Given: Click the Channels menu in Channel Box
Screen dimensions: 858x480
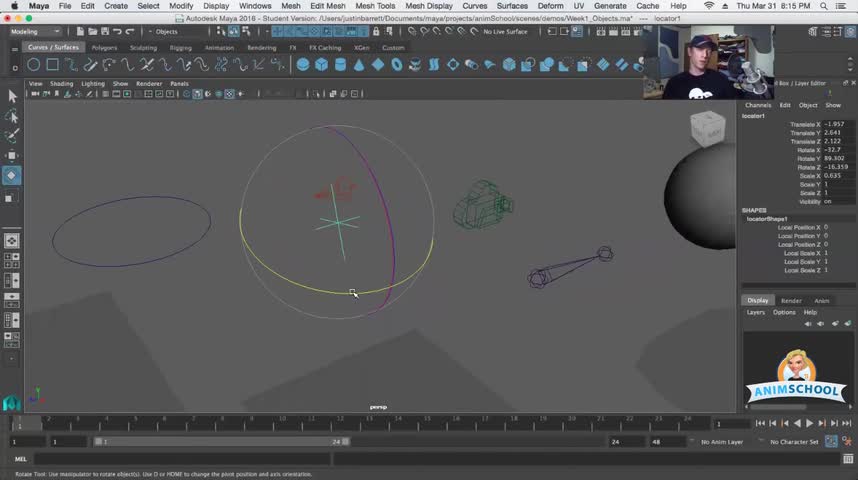Looking at the screenshot, I should click(757, 105).
